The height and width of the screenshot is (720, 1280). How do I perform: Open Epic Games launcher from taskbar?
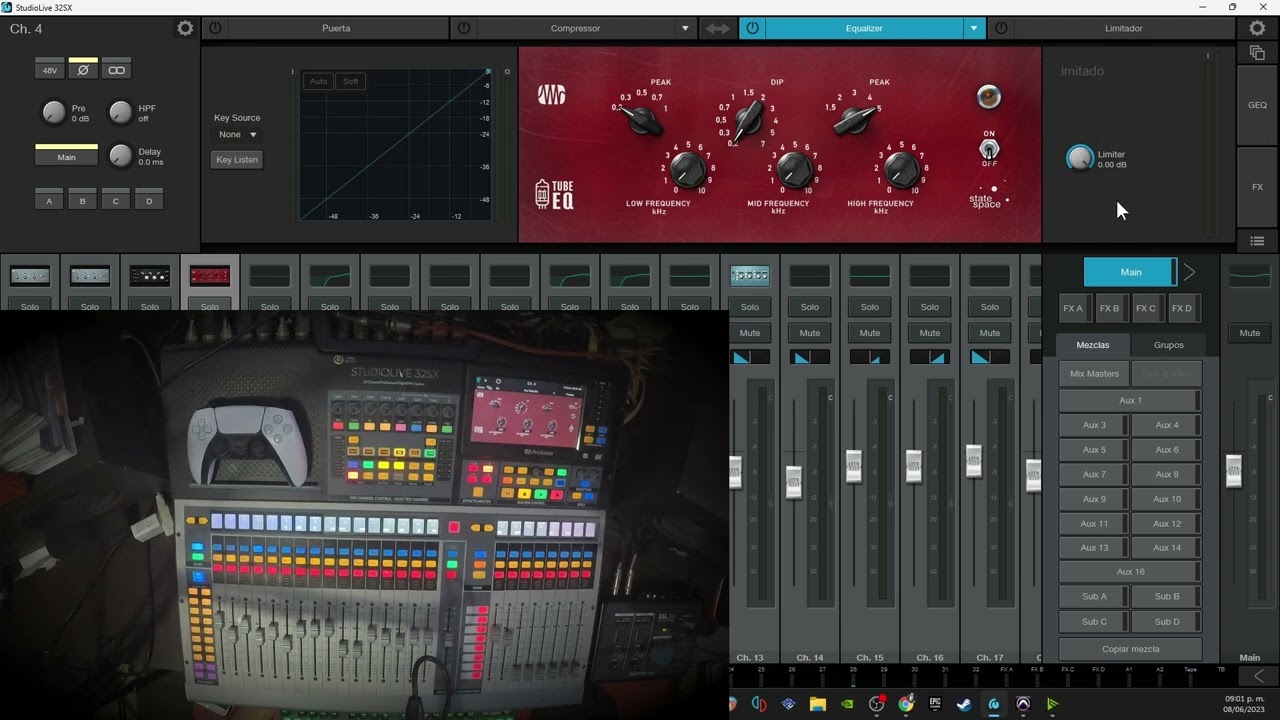point(935,704)
